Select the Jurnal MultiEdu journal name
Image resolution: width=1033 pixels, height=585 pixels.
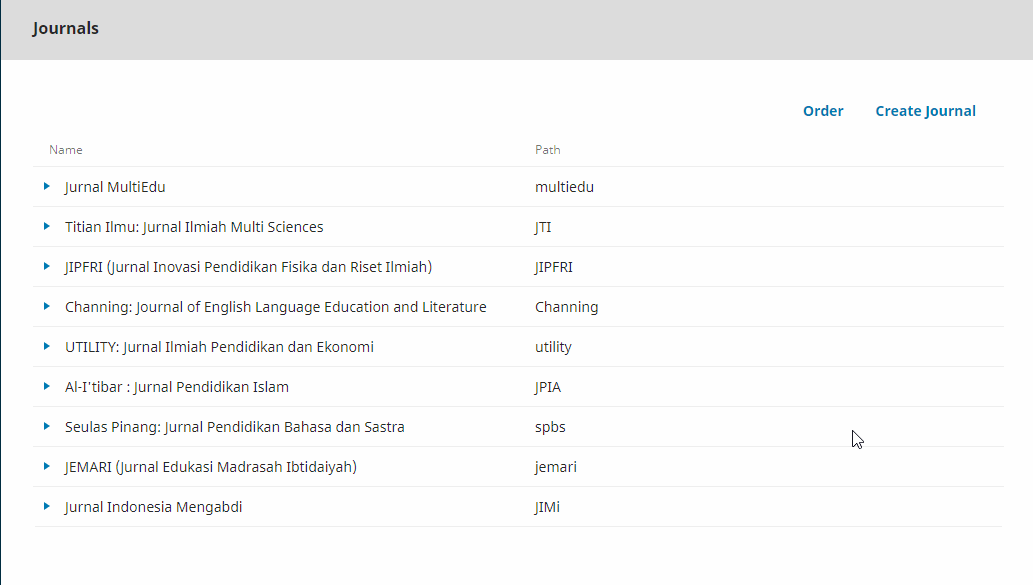[115, 187]
